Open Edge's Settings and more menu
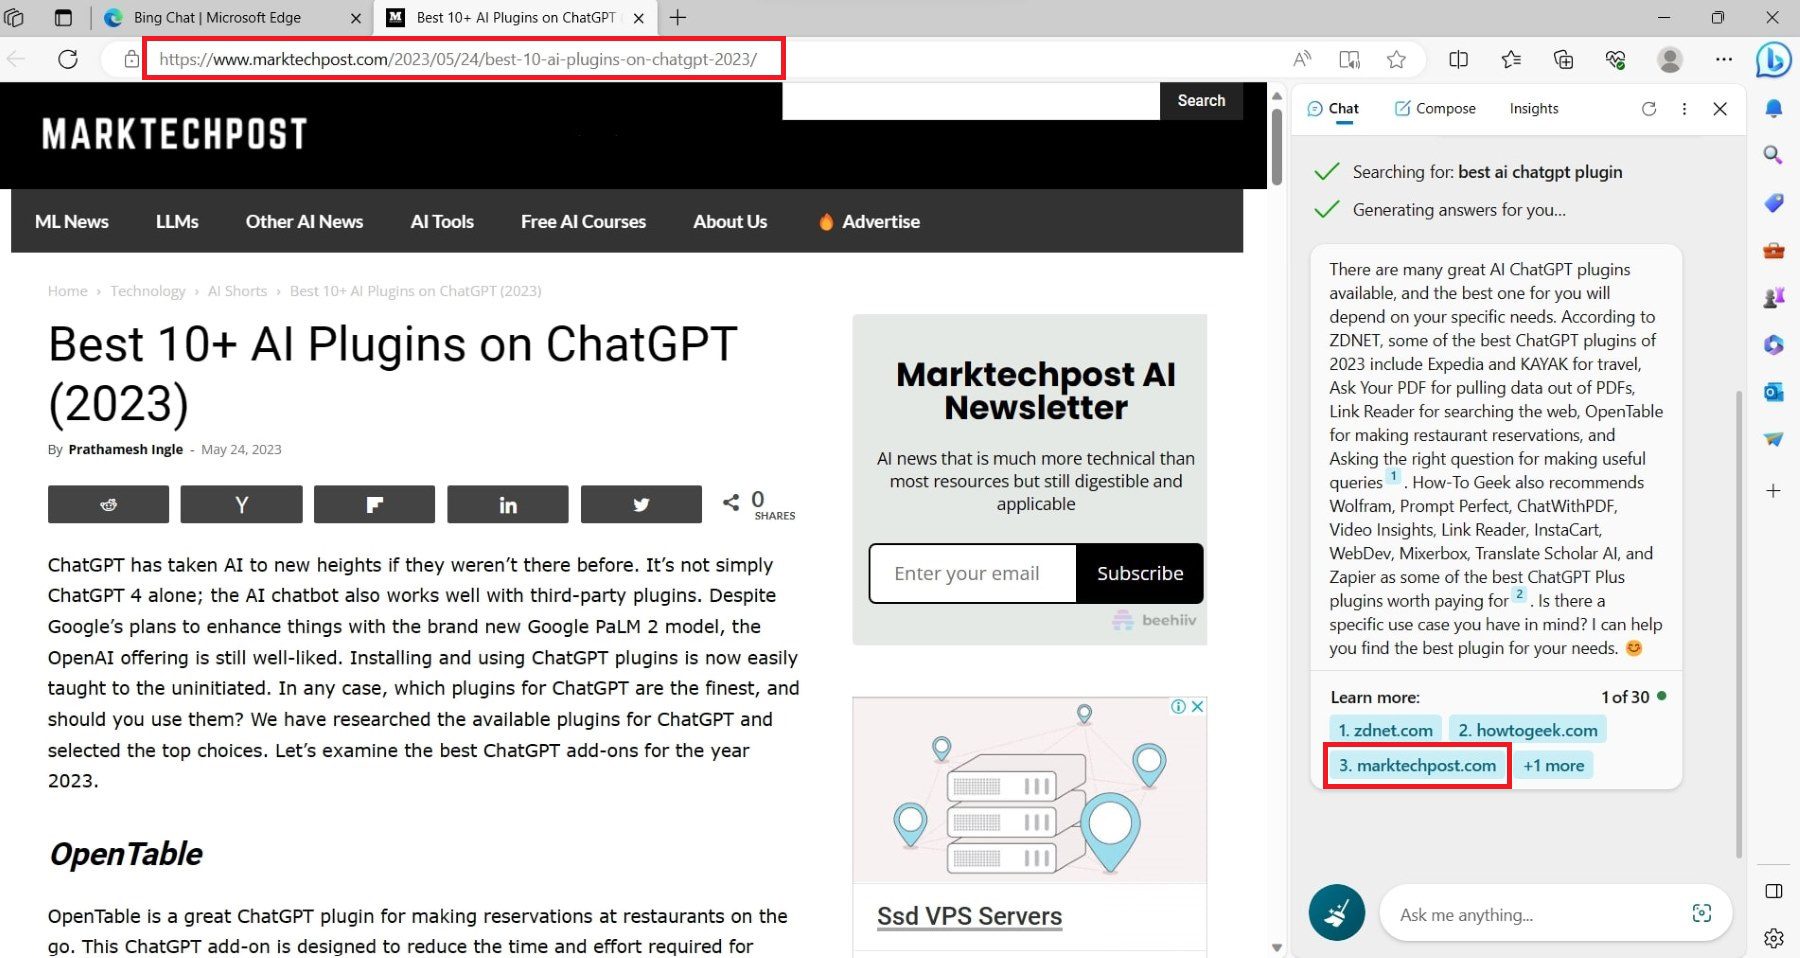 1723,59
